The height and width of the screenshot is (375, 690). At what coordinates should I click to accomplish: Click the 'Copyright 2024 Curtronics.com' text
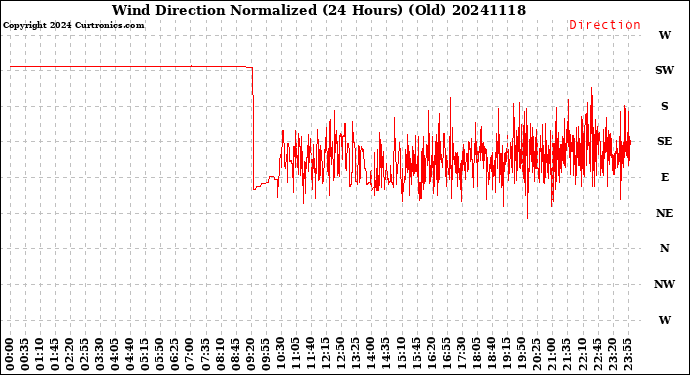[x=73, y=25]
